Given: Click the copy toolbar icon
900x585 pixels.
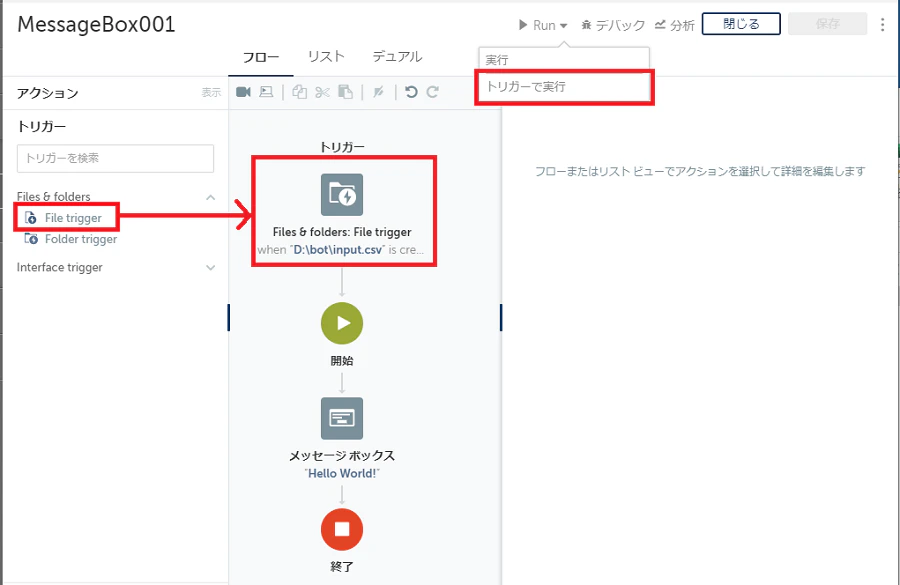Looking at the screenshot, I should 300,92.
